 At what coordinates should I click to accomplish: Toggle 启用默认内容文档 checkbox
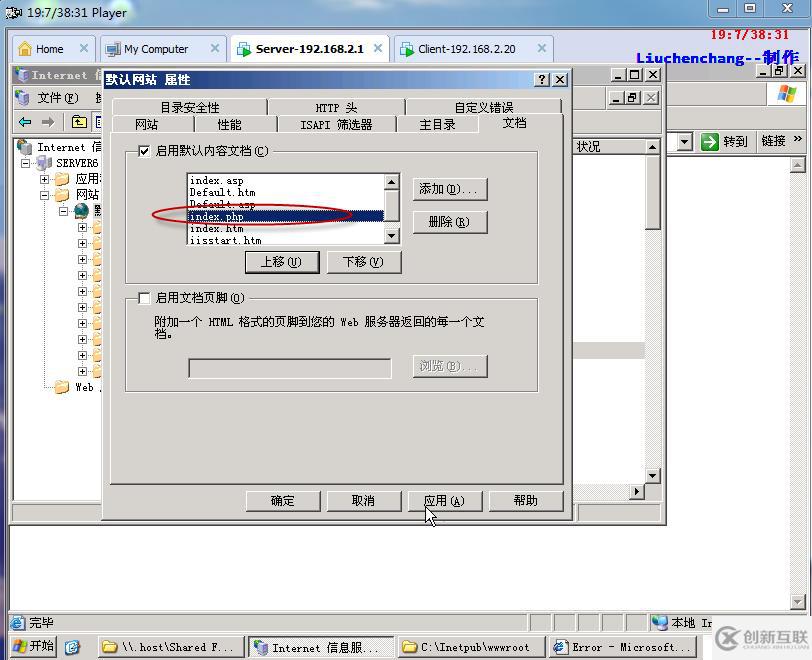144,151
